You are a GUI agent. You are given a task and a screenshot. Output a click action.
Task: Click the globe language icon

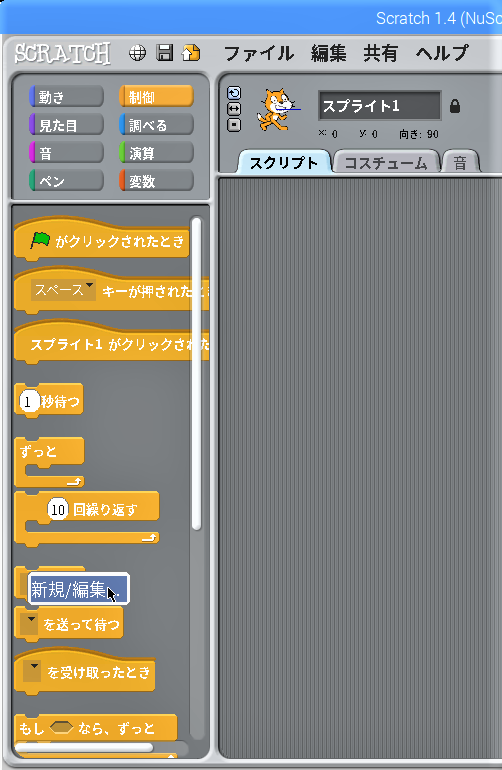click(x=138, y=53)
